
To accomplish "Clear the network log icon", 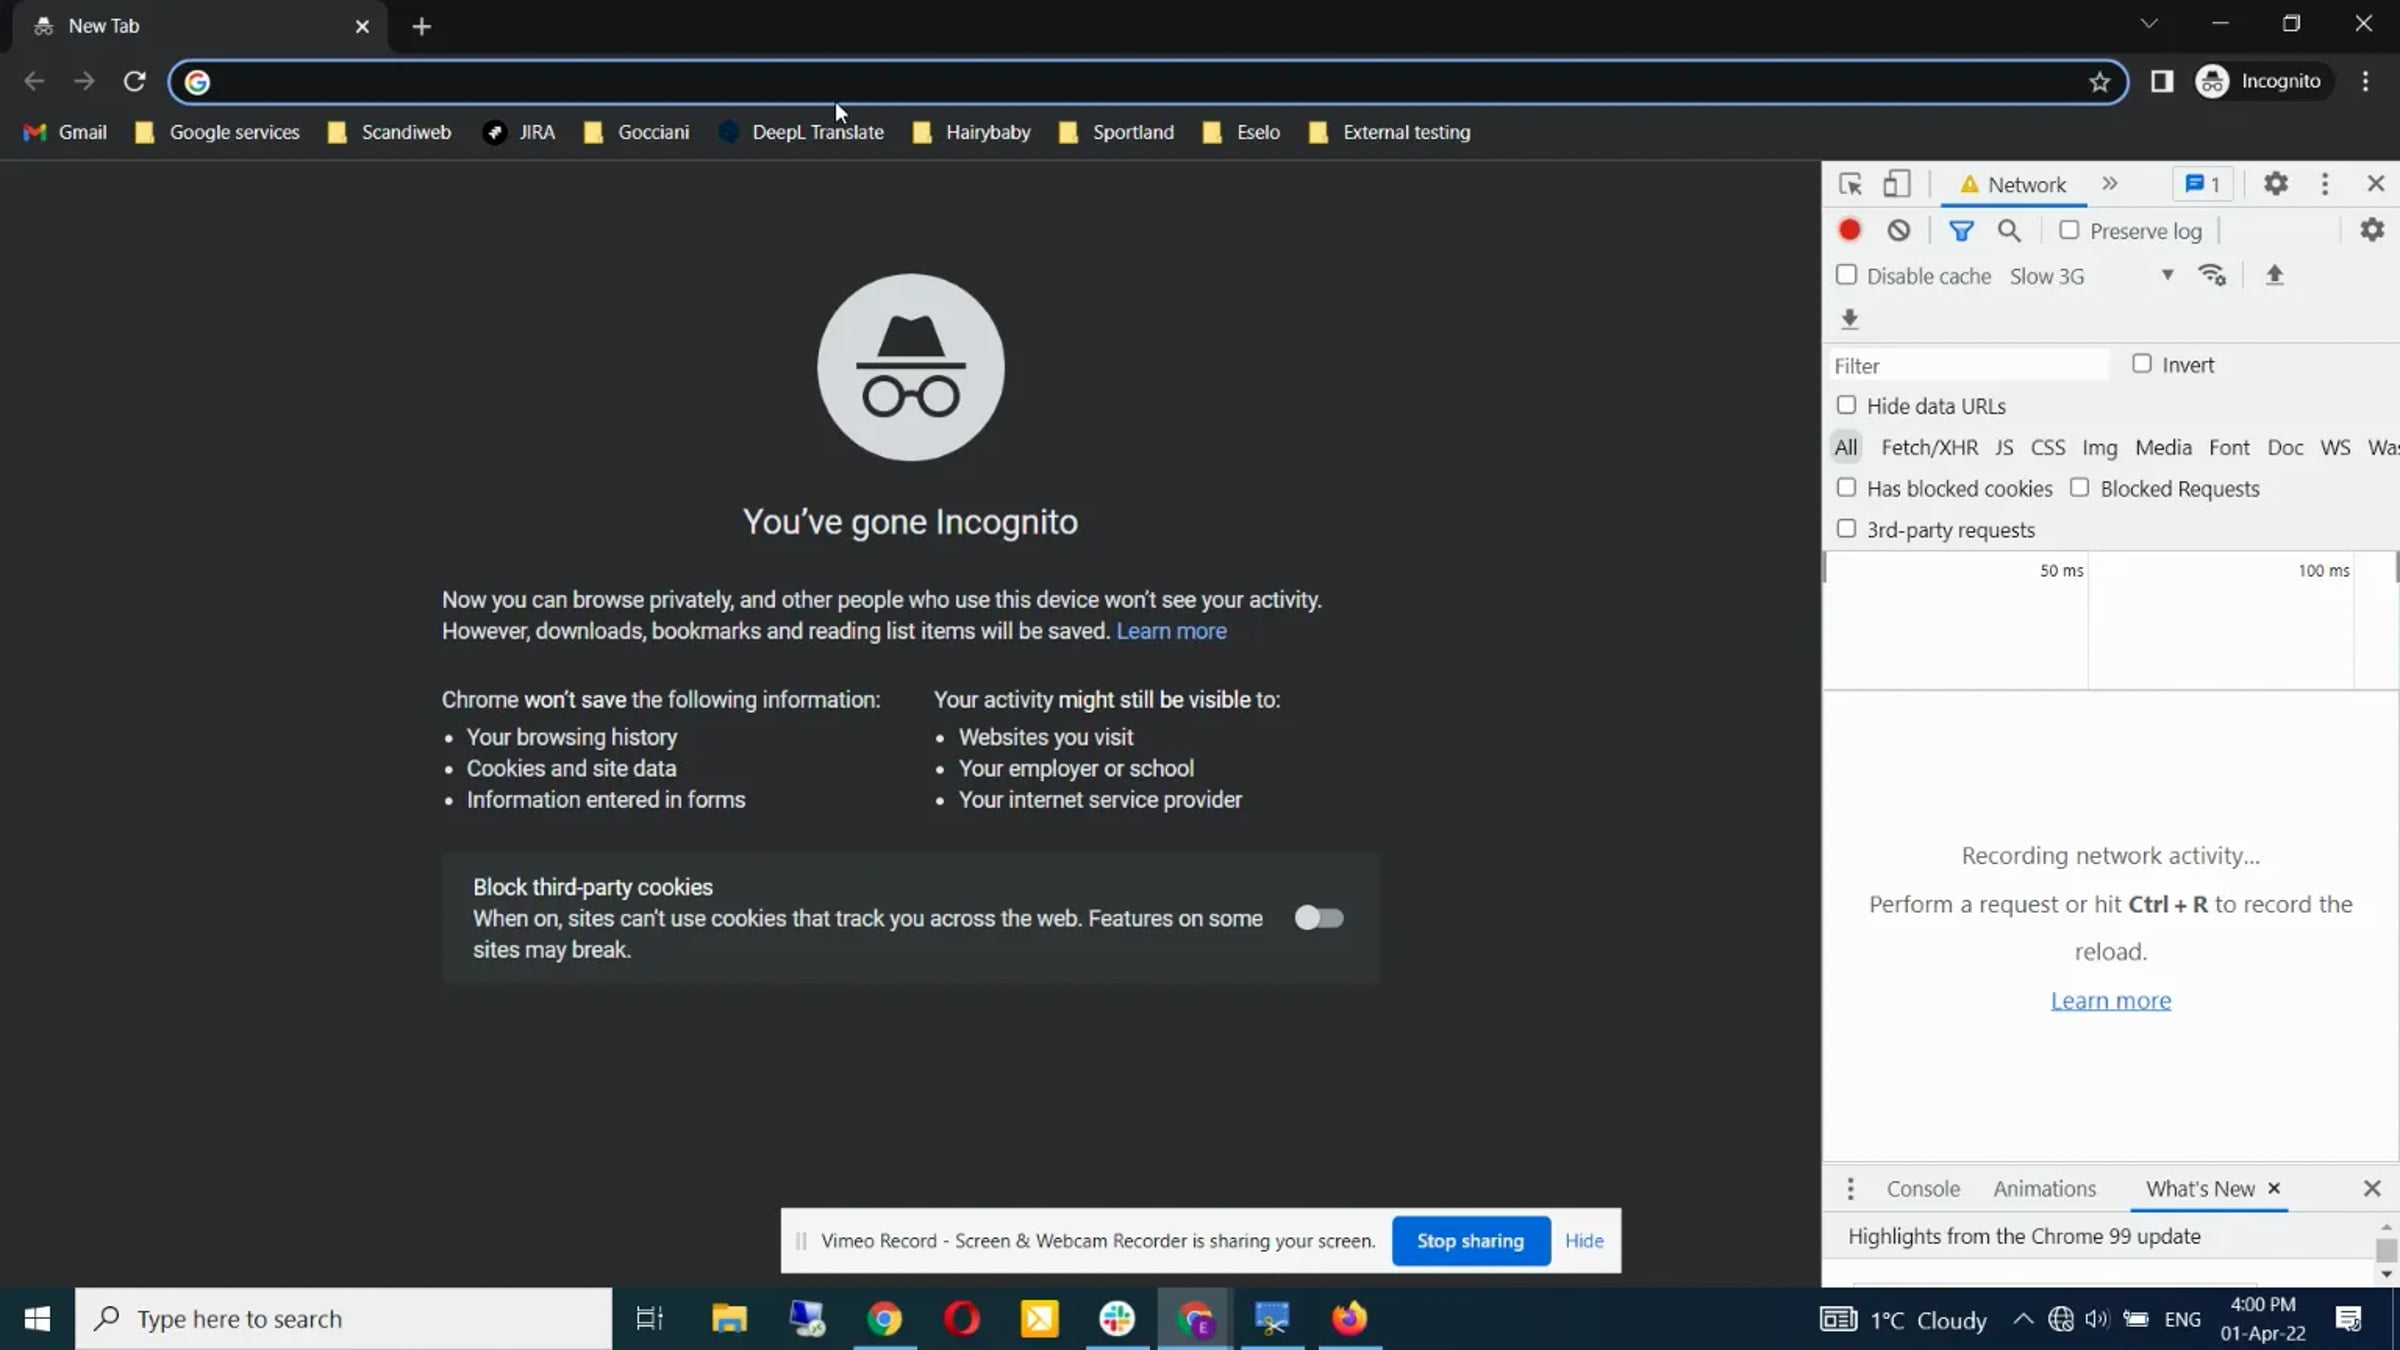I will [1898, 231].
